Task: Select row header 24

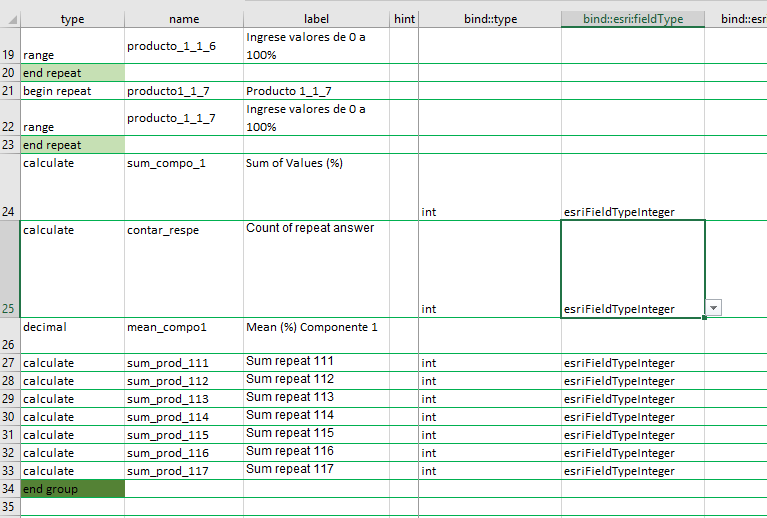Action: coord(10,187)
